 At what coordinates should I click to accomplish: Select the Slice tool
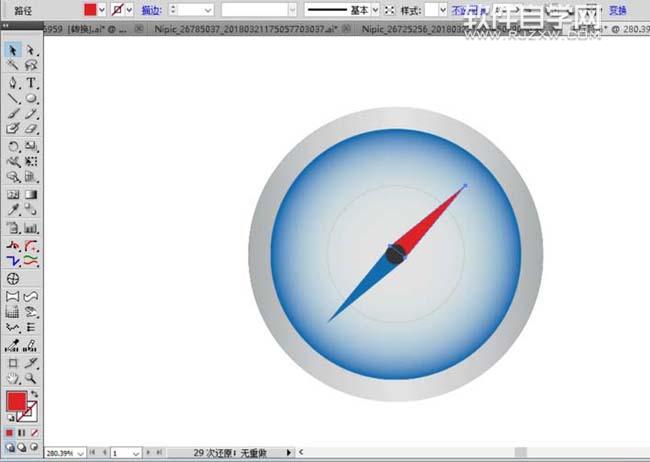coord(31,363)
